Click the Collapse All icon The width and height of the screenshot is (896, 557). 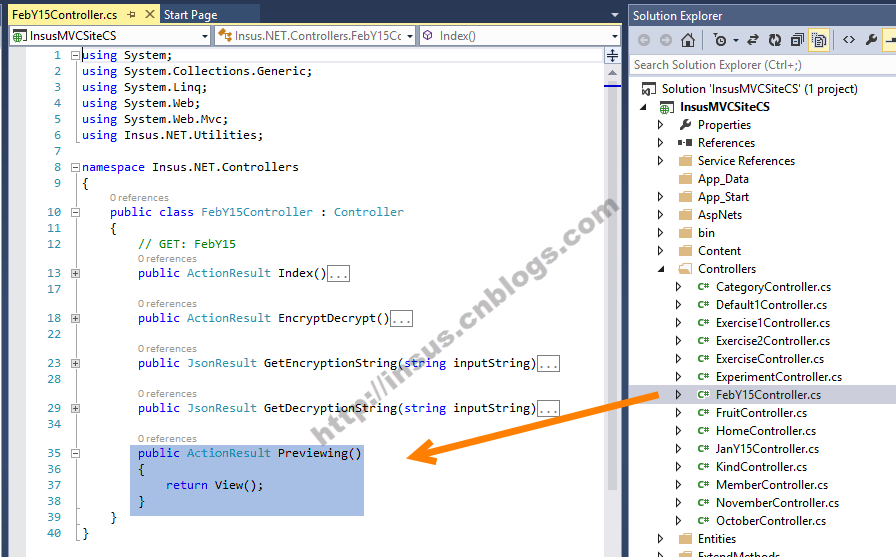[797, 40]
